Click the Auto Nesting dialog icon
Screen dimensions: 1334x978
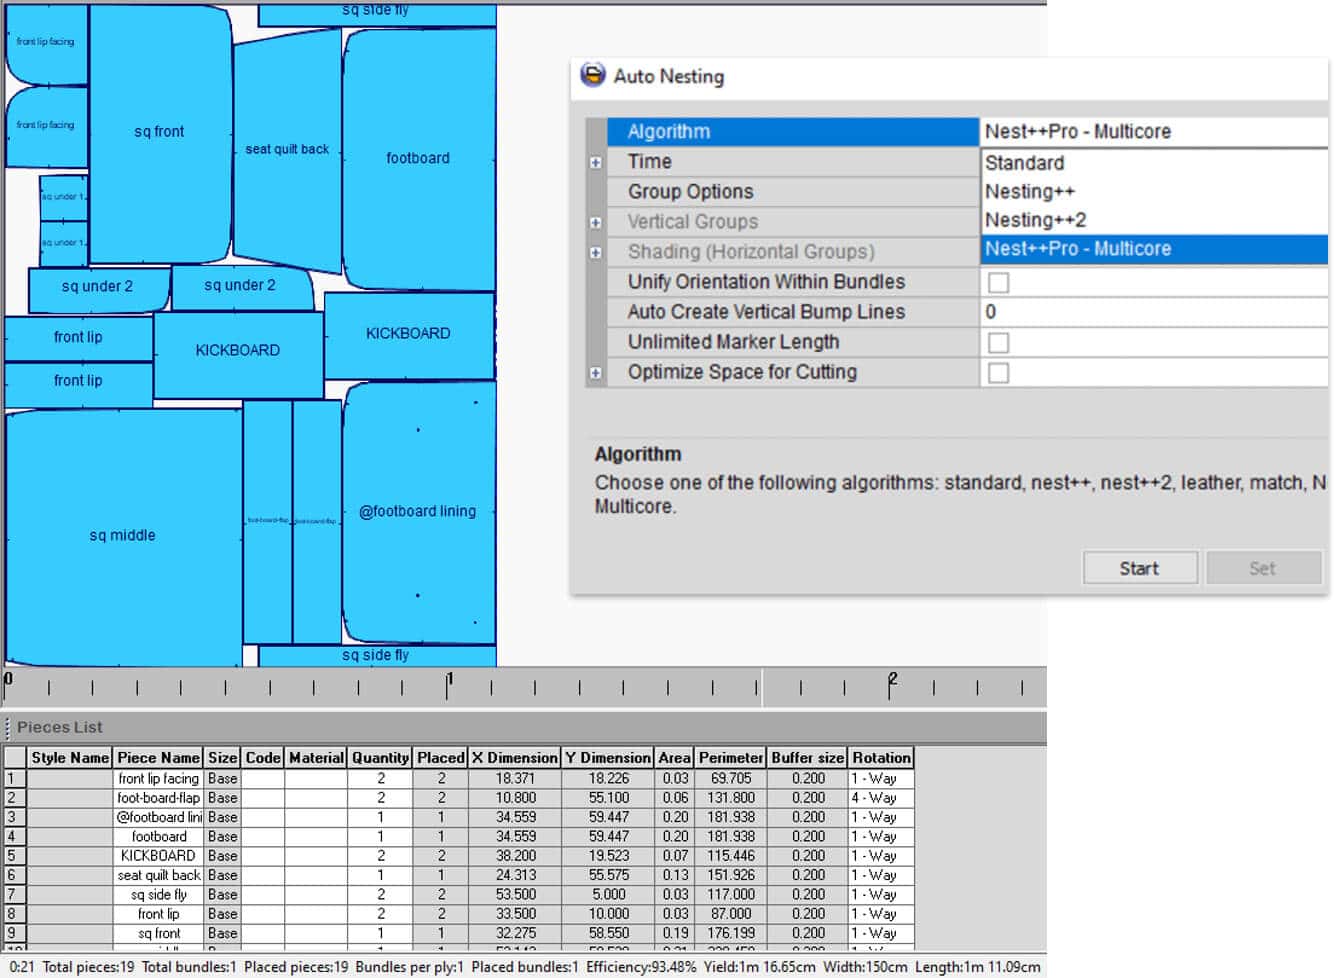tap(591, 76)
